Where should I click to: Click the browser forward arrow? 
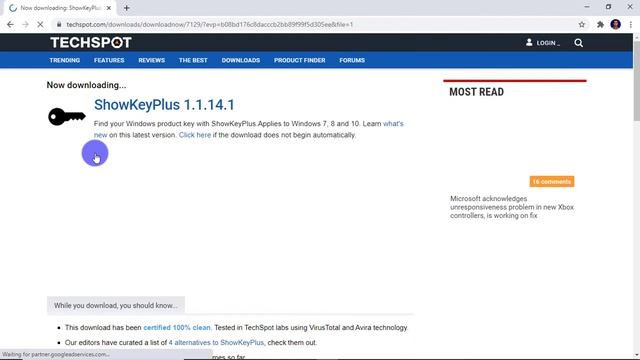[x=25, y=24]
